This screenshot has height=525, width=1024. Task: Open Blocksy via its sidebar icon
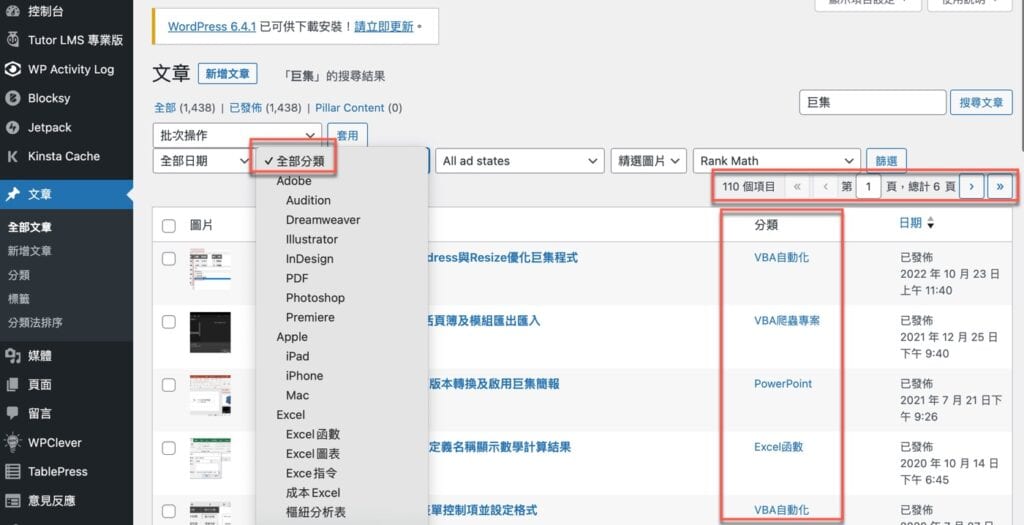coord(12,98)
